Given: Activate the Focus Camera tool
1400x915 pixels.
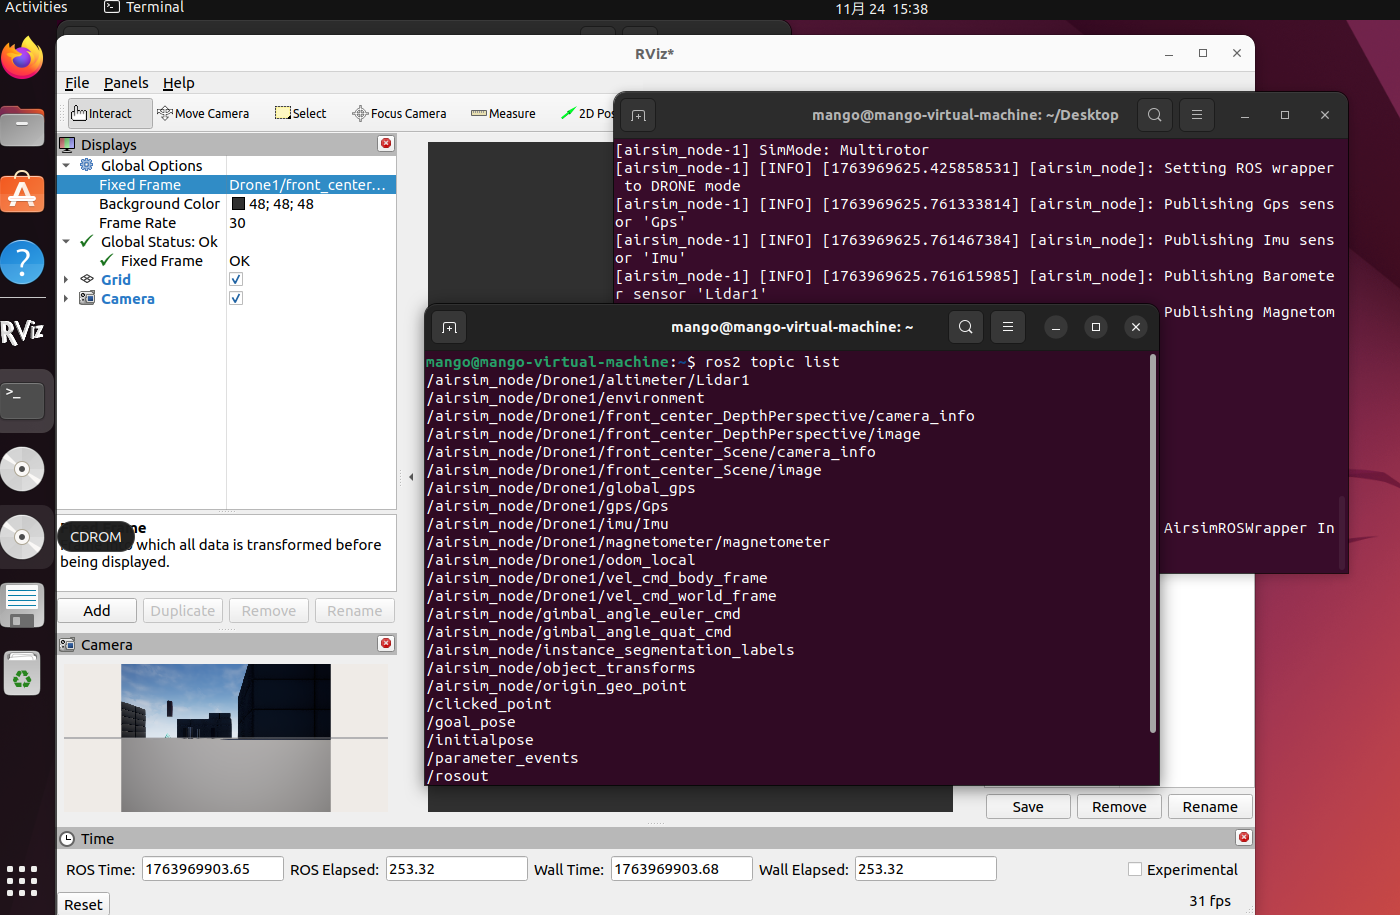Looking at the screenshot, I should pyautogui.click(x=399, y=113).
